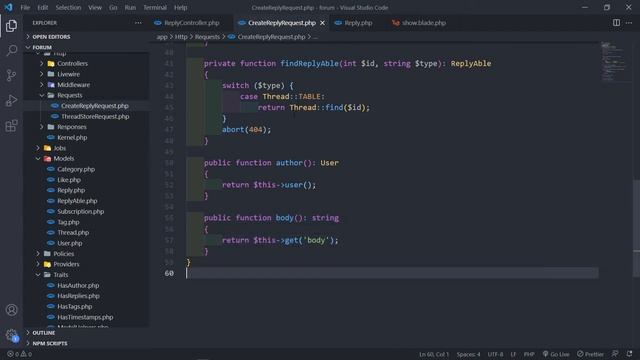Click the PHP language mode status item

coord(529,354)
